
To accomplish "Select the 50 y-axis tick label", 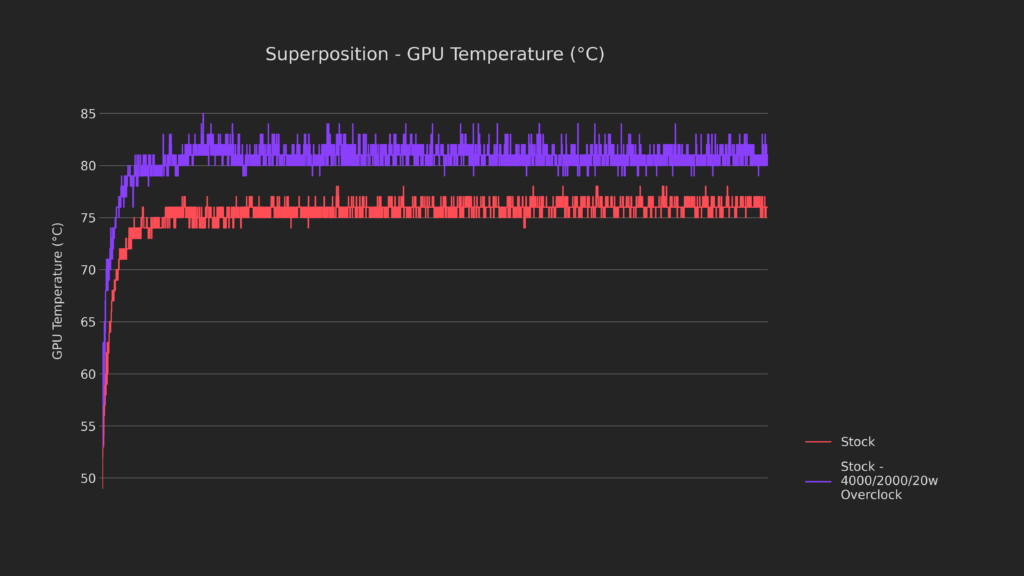I will (x=87, y=478).
